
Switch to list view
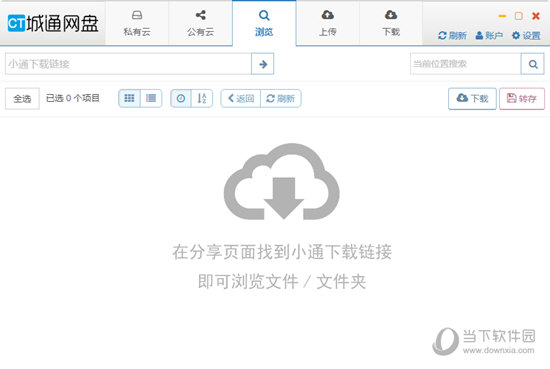point(151,98)
